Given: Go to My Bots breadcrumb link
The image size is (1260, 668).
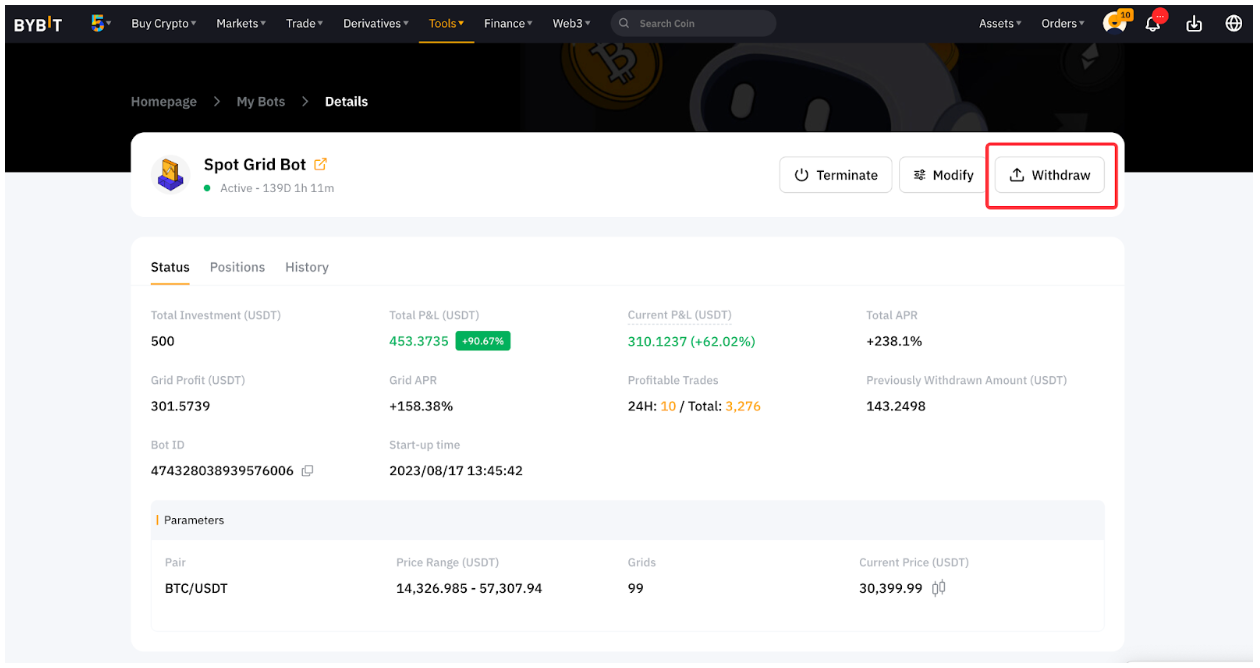Looking at the screenshot, I should pos(261,102).
